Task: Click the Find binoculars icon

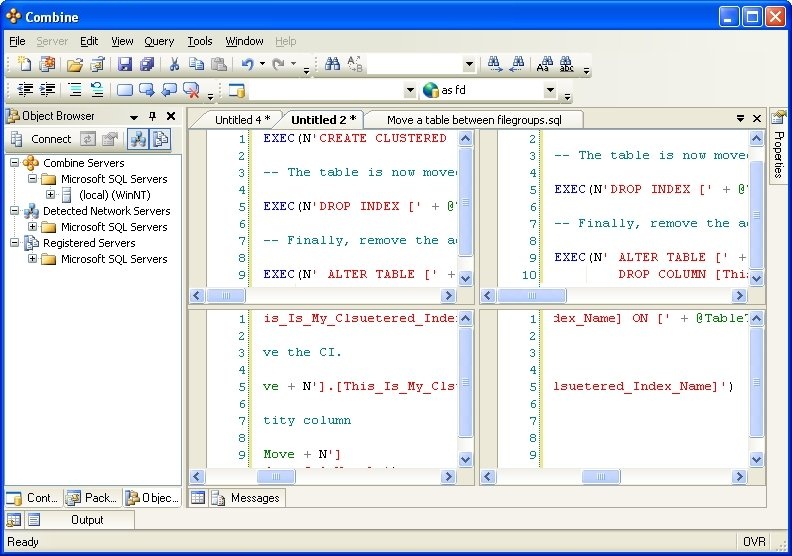Action: tap(332, 65)
